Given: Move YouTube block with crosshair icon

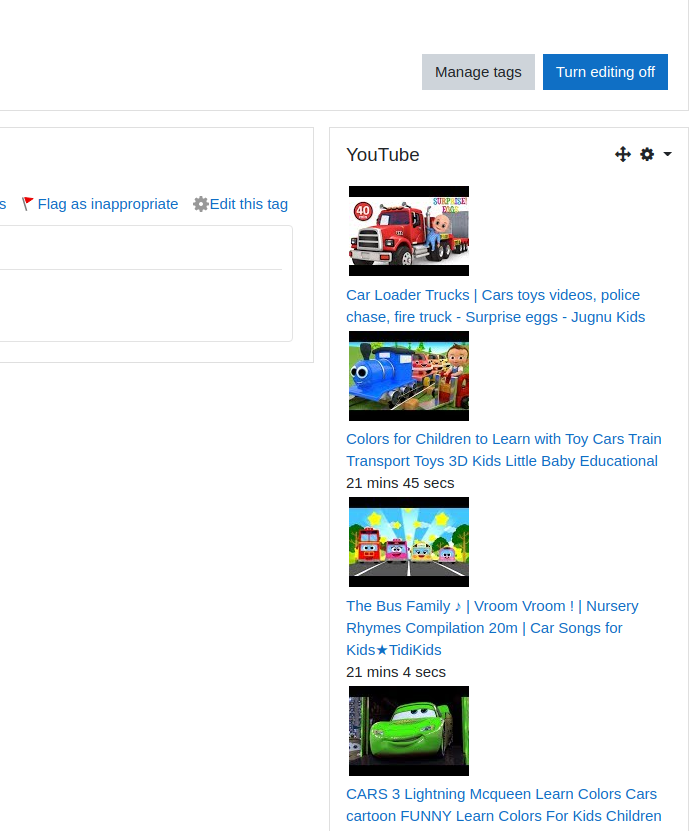Looking at the screenshot, I should click(x=623, y=154).
